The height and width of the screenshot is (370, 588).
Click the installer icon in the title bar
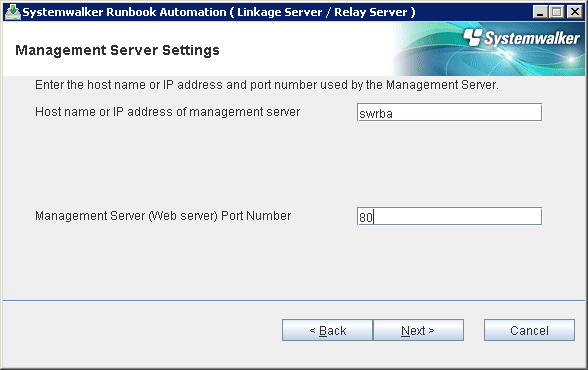(x=13, y=12)
